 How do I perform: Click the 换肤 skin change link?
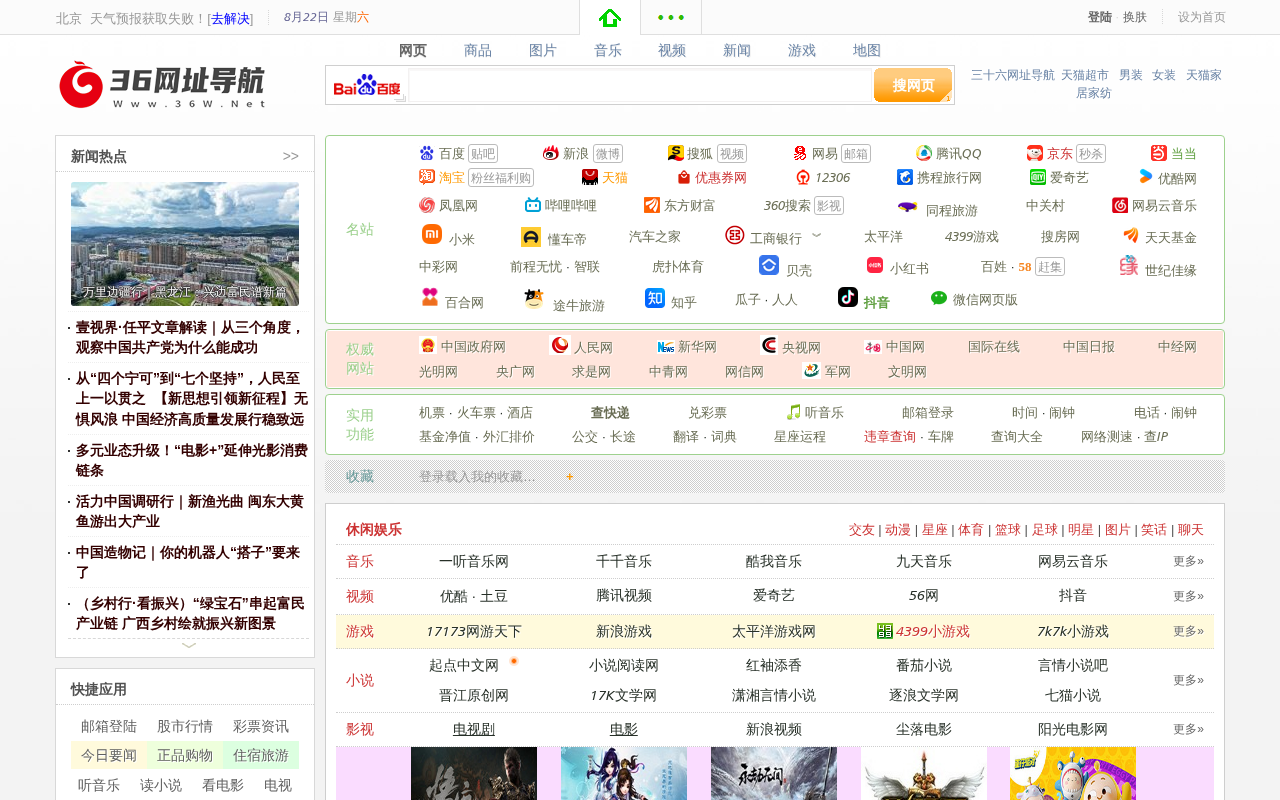[x=1135, y=17]
